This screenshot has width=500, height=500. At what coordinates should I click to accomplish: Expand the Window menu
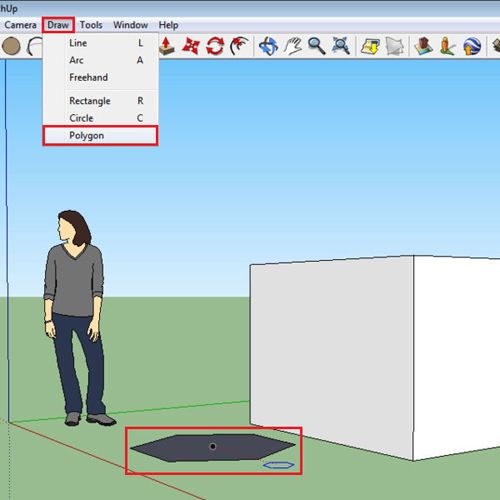(130, 25)
